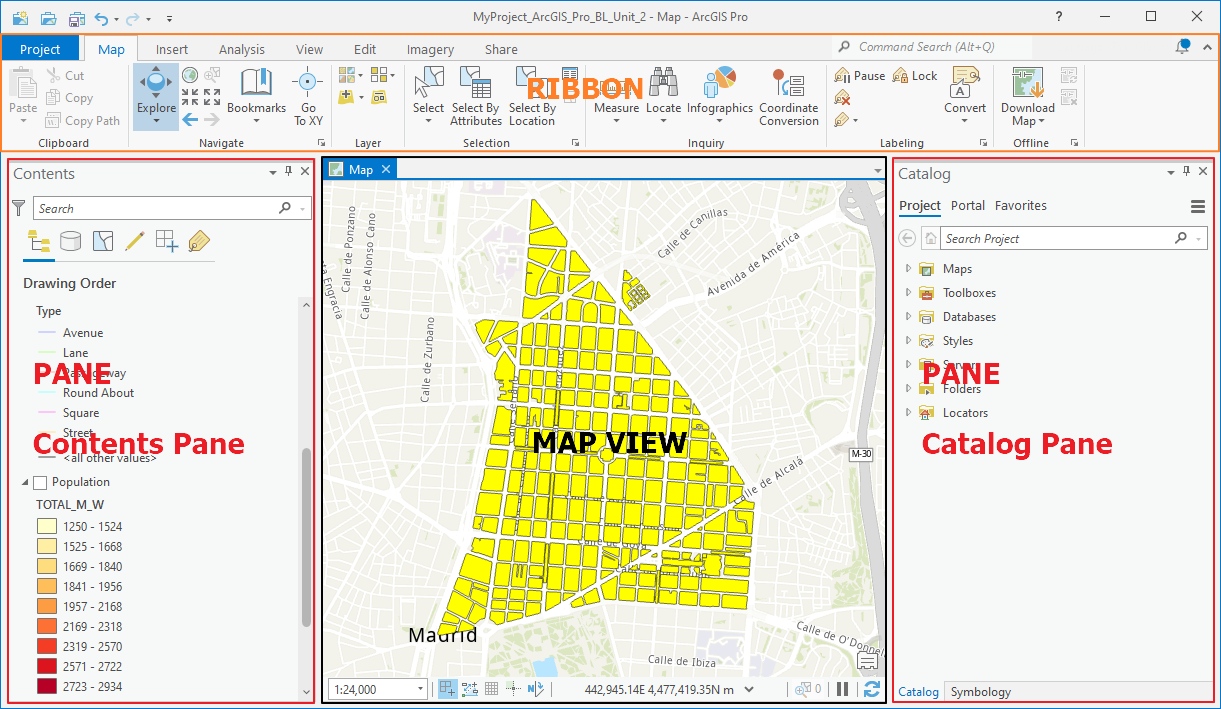
Task: Switch Contents to List By Labeling
Action: (199, 240)
